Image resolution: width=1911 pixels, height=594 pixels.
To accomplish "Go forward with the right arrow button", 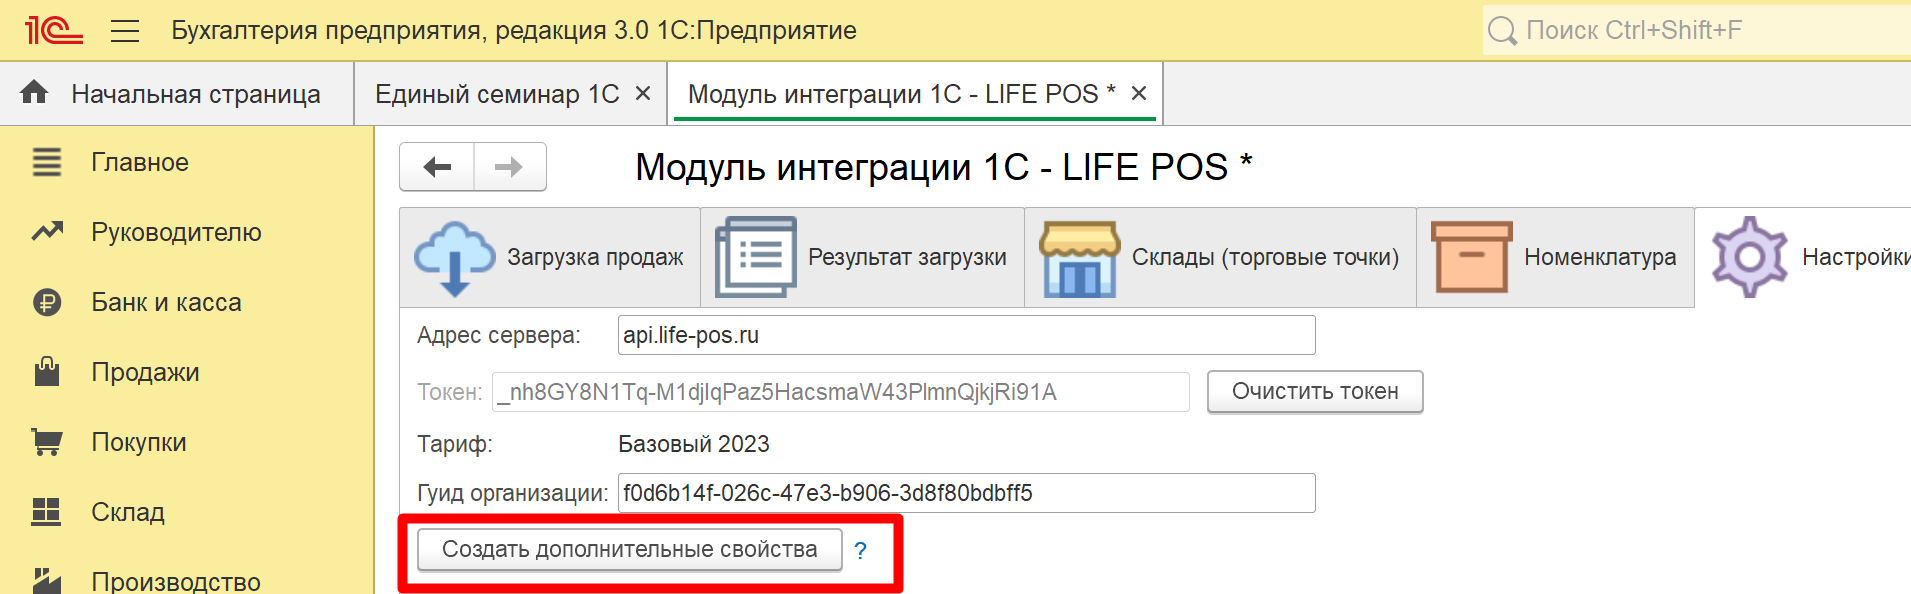I will pos(509,167).
